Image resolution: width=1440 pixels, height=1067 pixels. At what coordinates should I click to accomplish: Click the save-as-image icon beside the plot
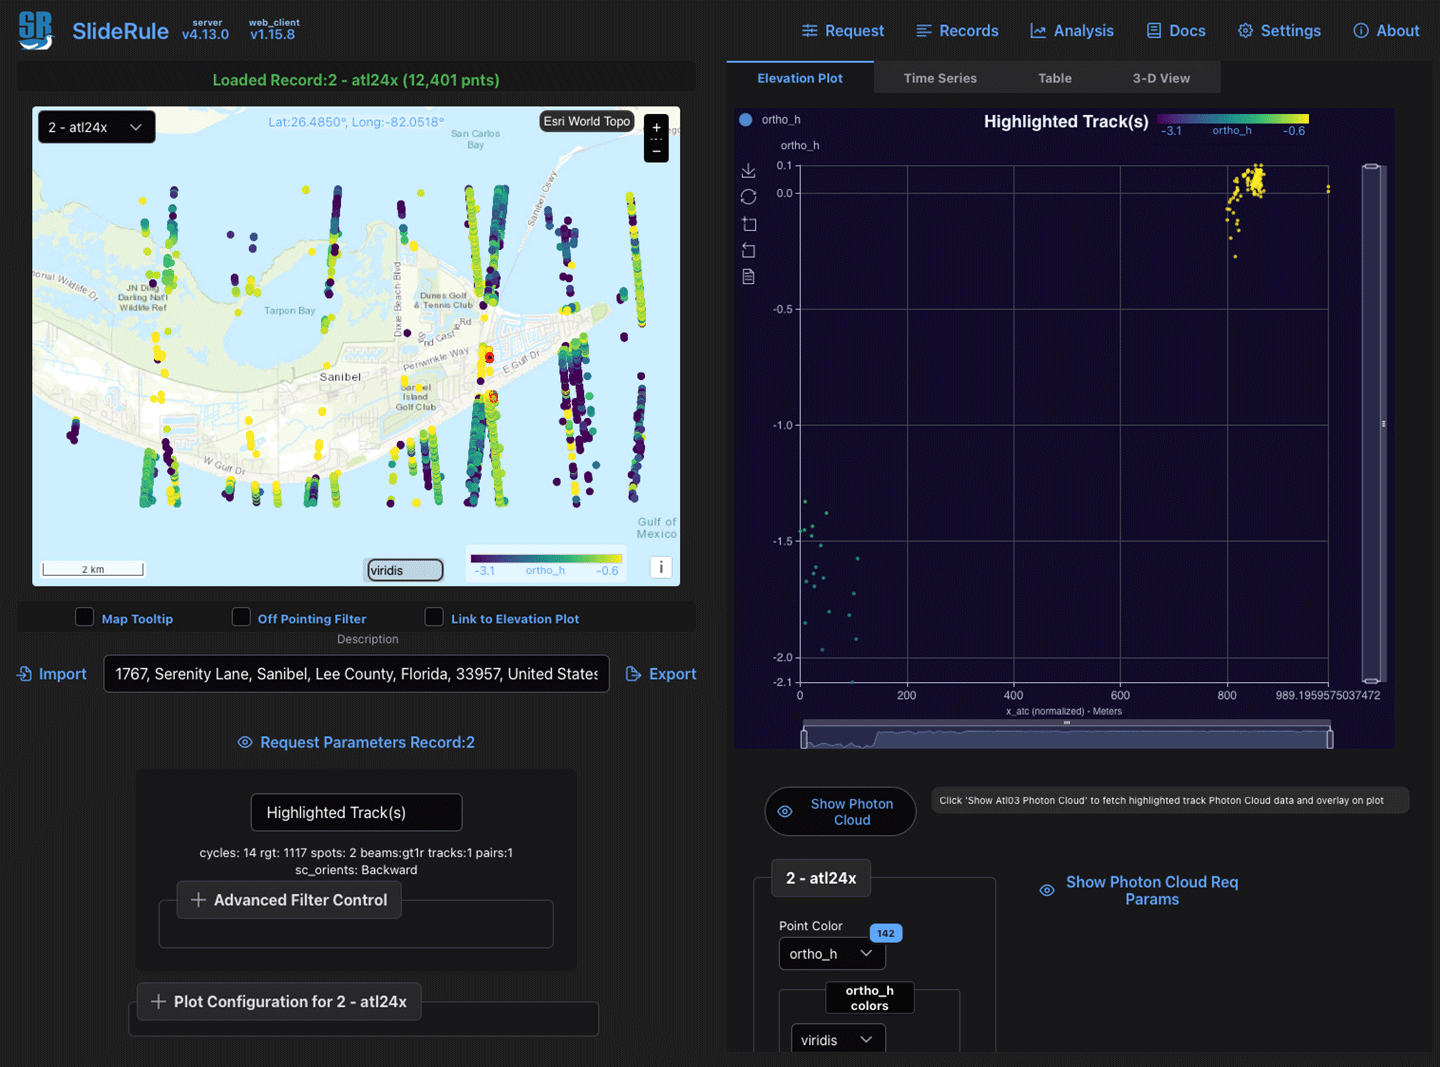(748, 171)
